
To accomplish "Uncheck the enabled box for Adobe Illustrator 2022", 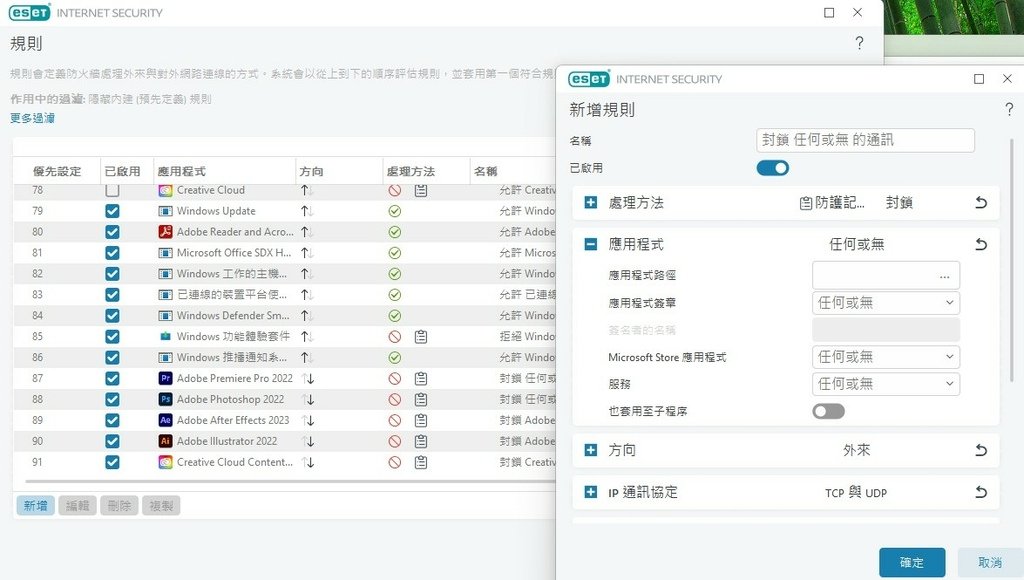I will (x=112, y=441).
